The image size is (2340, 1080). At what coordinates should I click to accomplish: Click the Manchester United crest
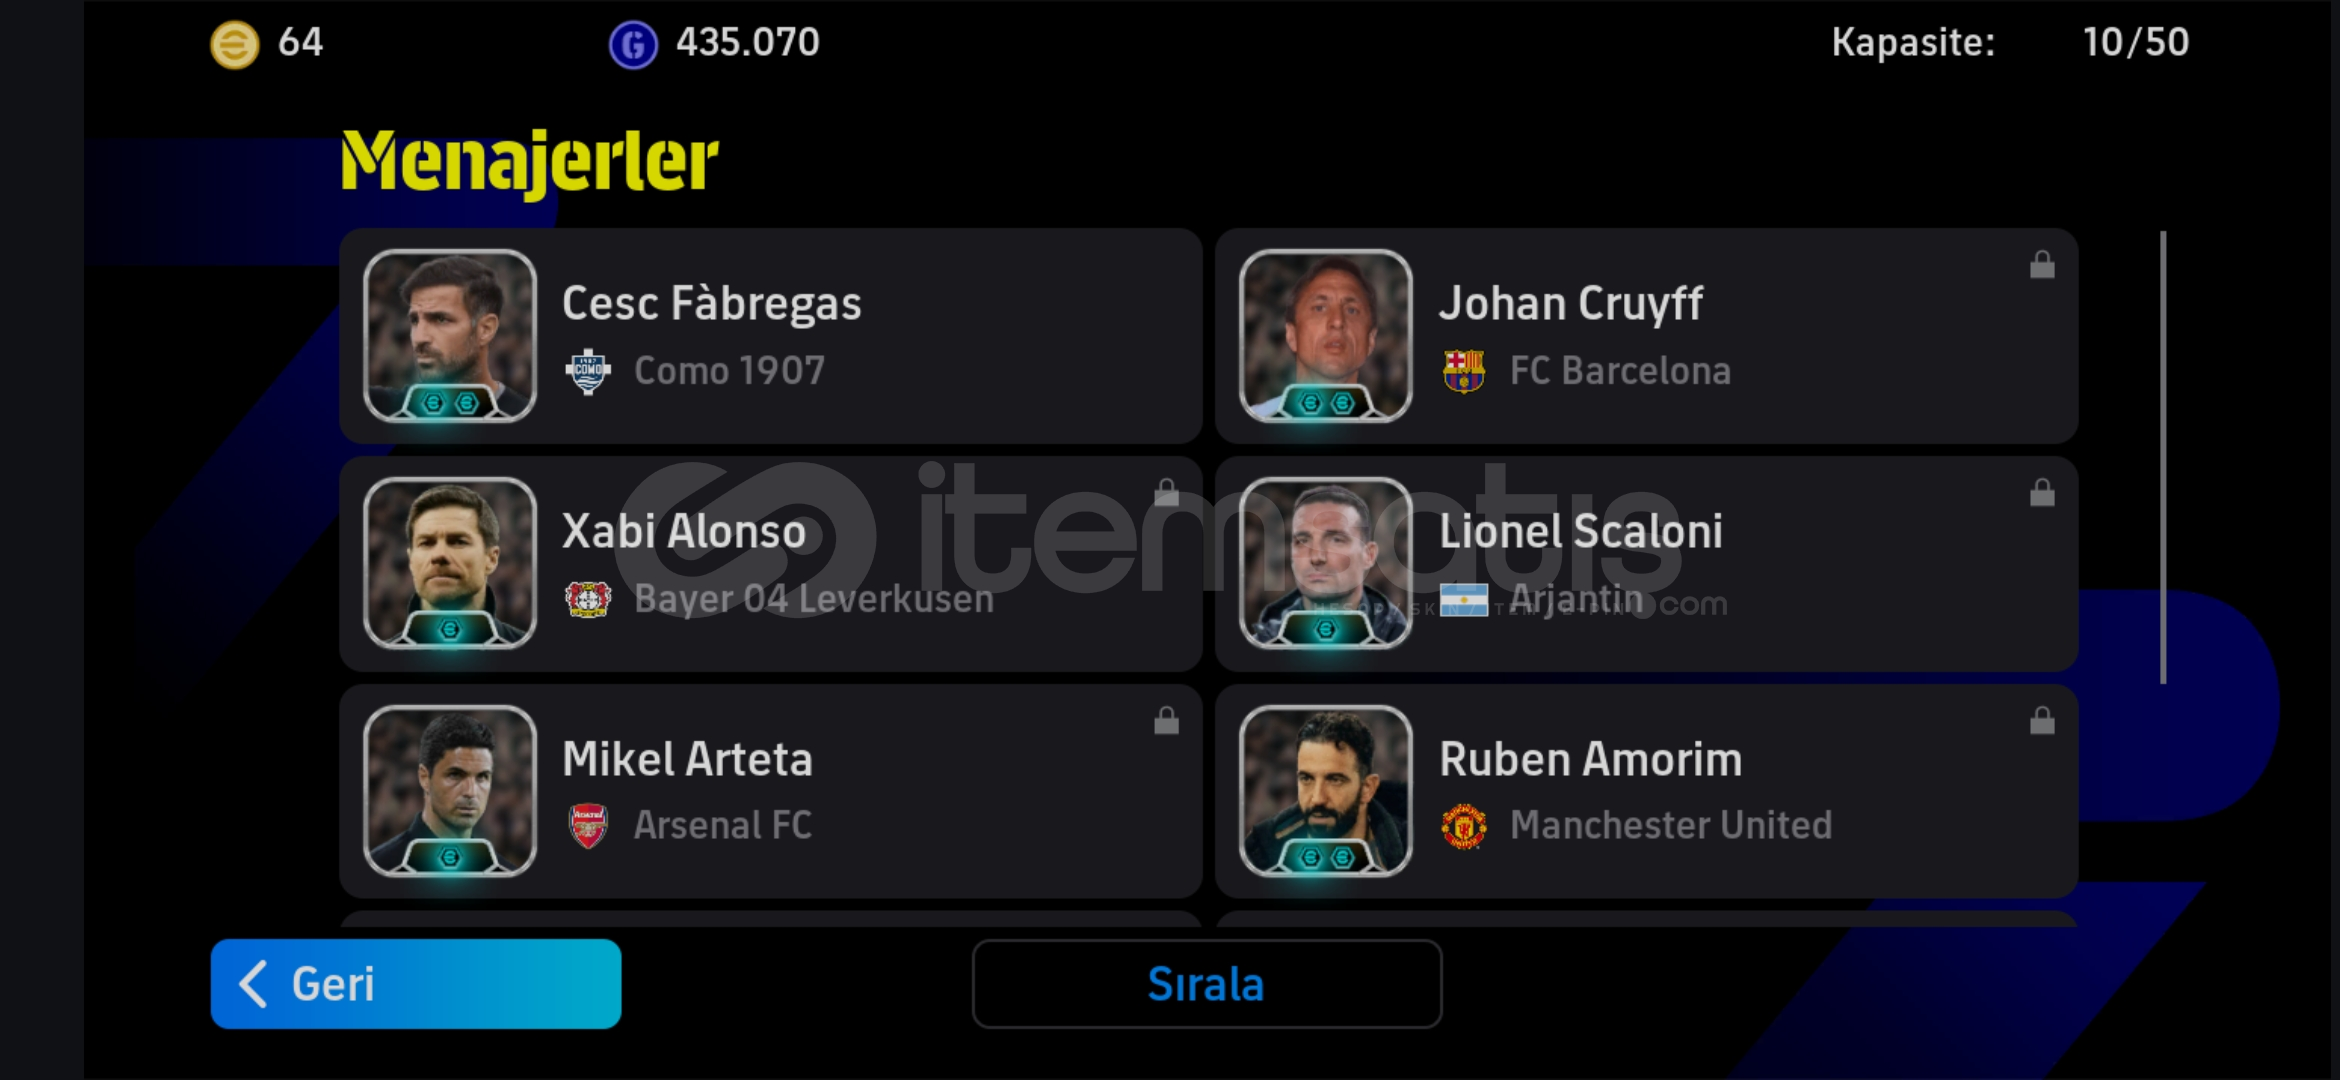pos(1464,826)
